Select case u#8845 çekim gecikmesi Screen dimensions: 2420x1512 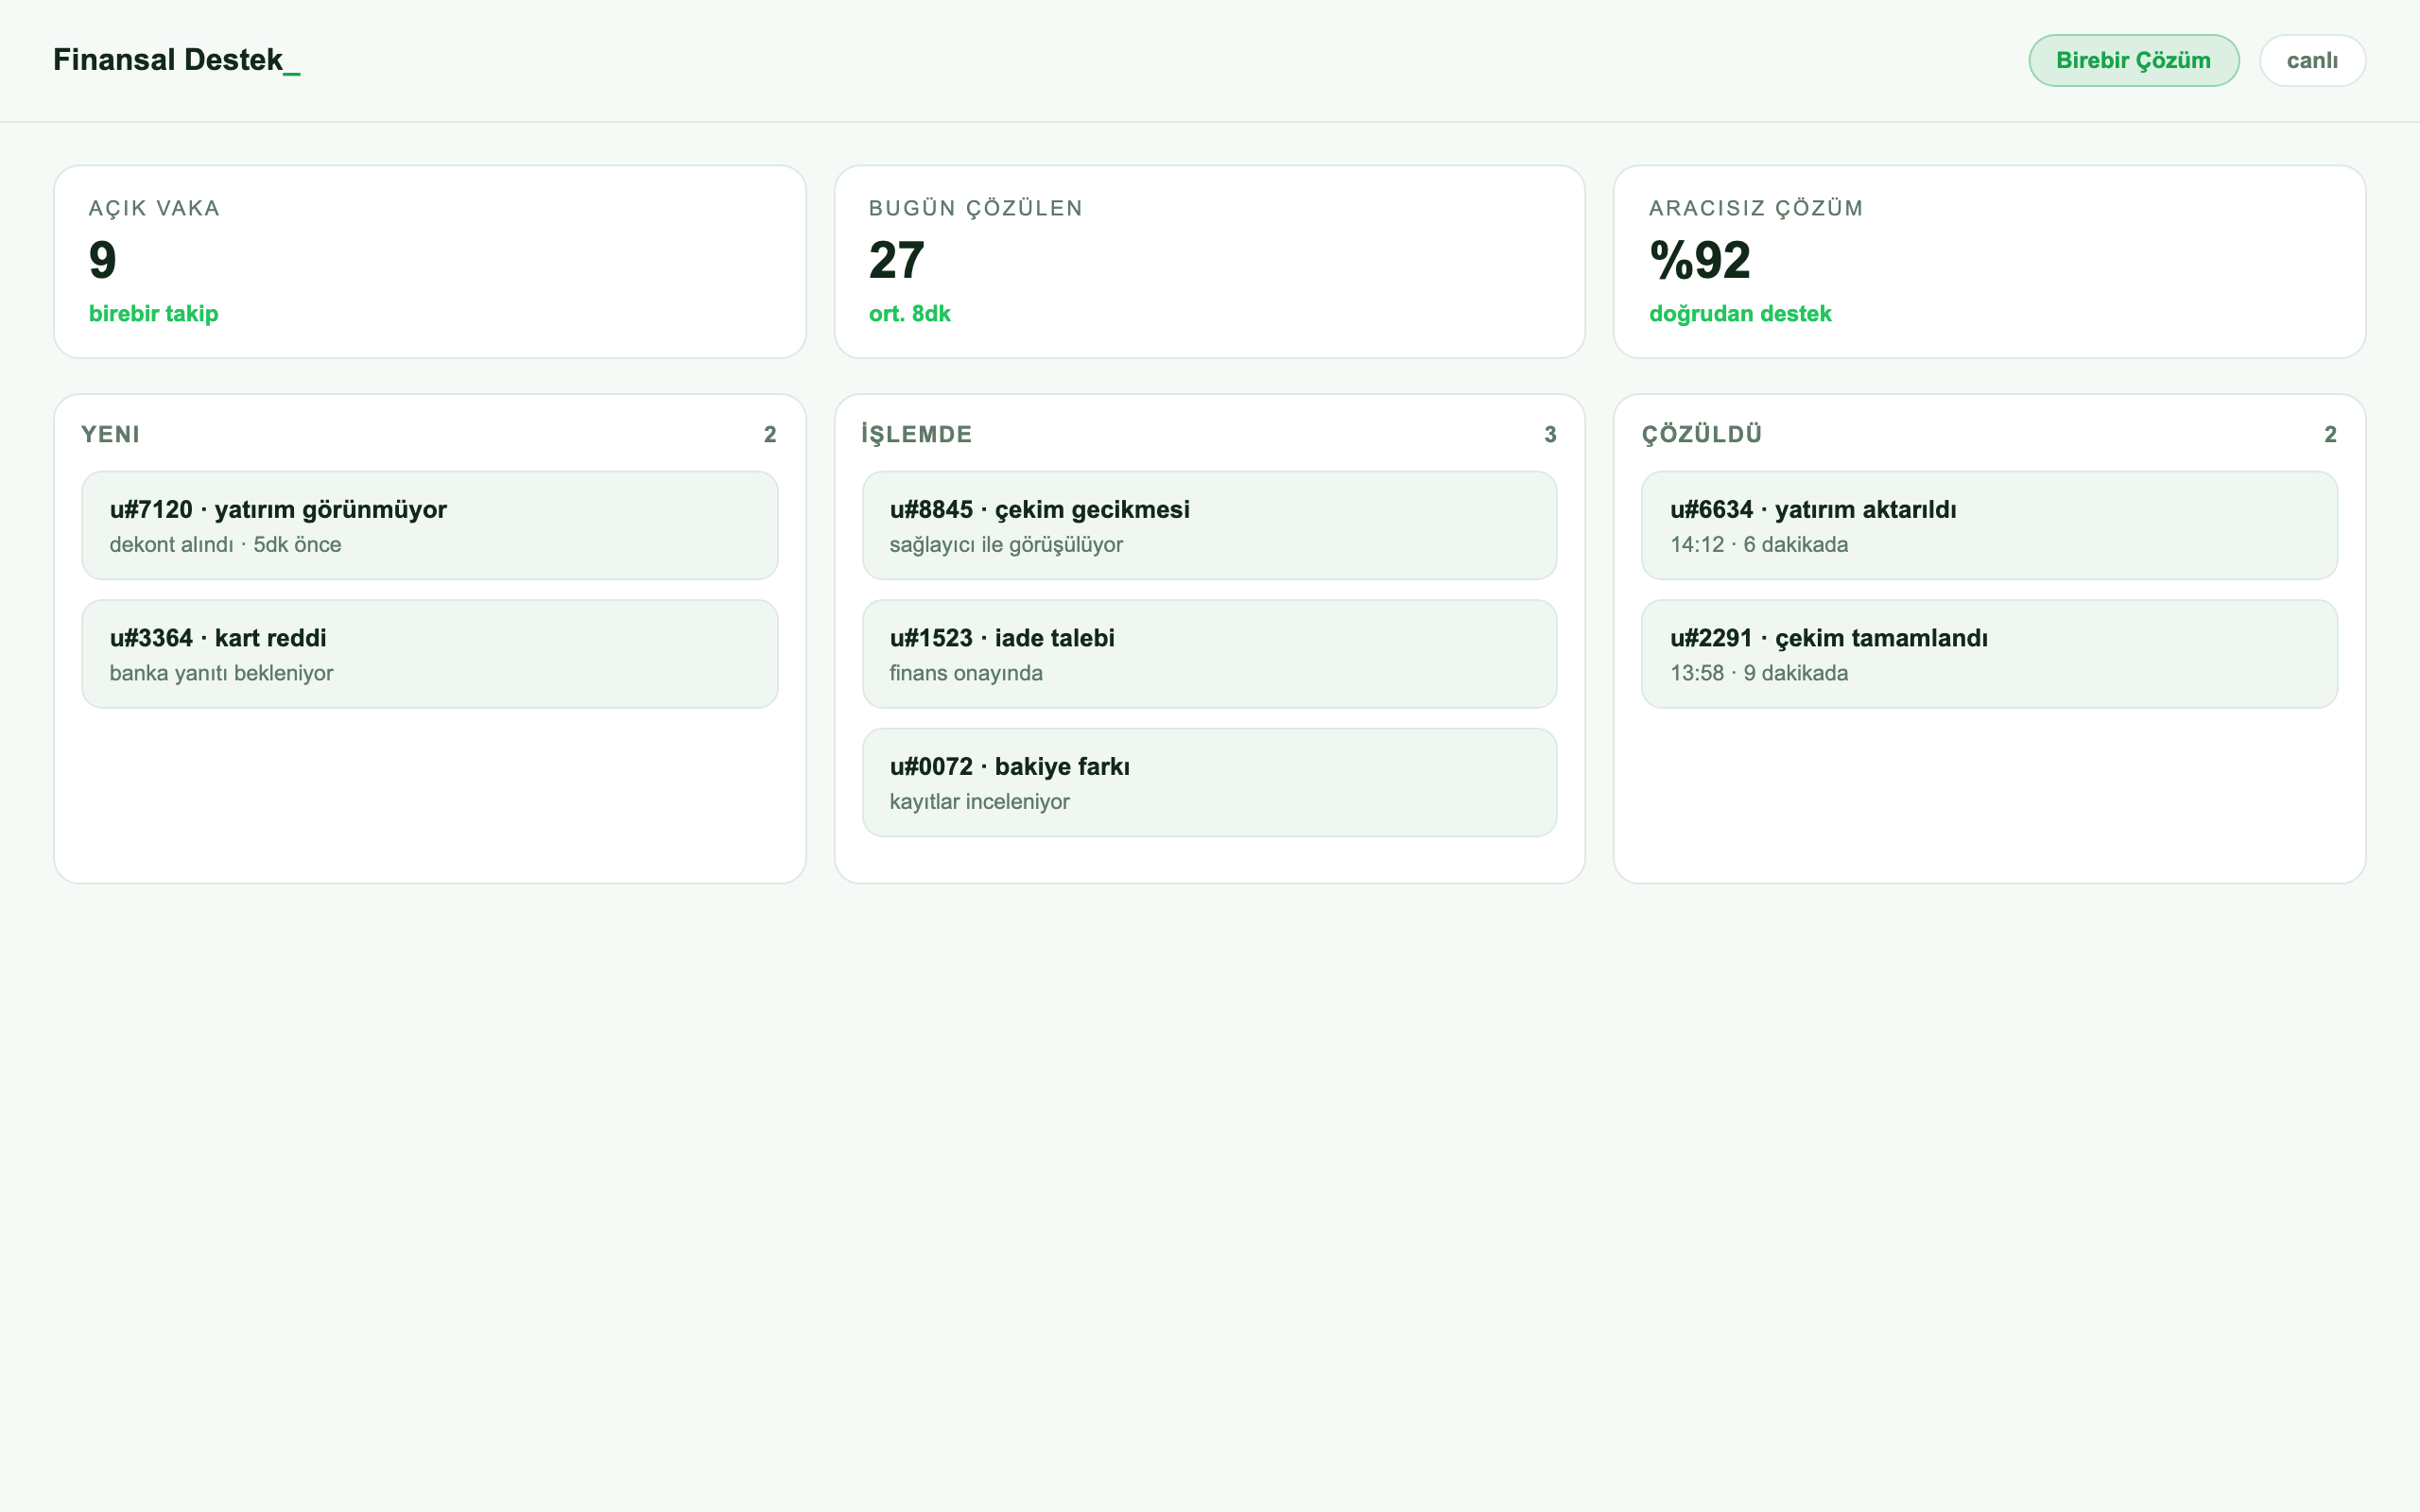click(x=1209, y=525)
